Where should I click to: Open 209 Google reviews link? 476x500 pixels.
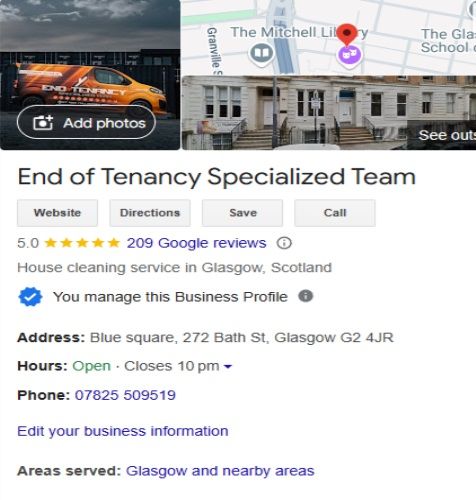[196, 243]
